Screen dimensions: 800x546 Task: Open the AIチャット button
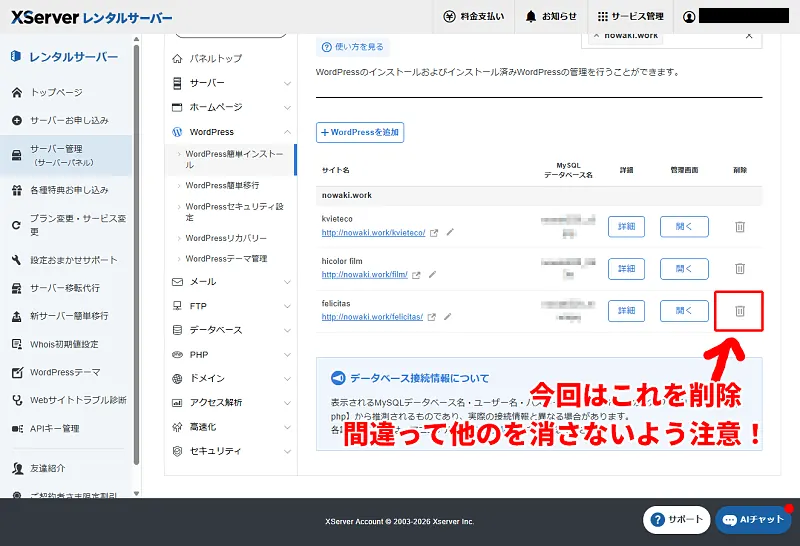click(x=754, y=519)
